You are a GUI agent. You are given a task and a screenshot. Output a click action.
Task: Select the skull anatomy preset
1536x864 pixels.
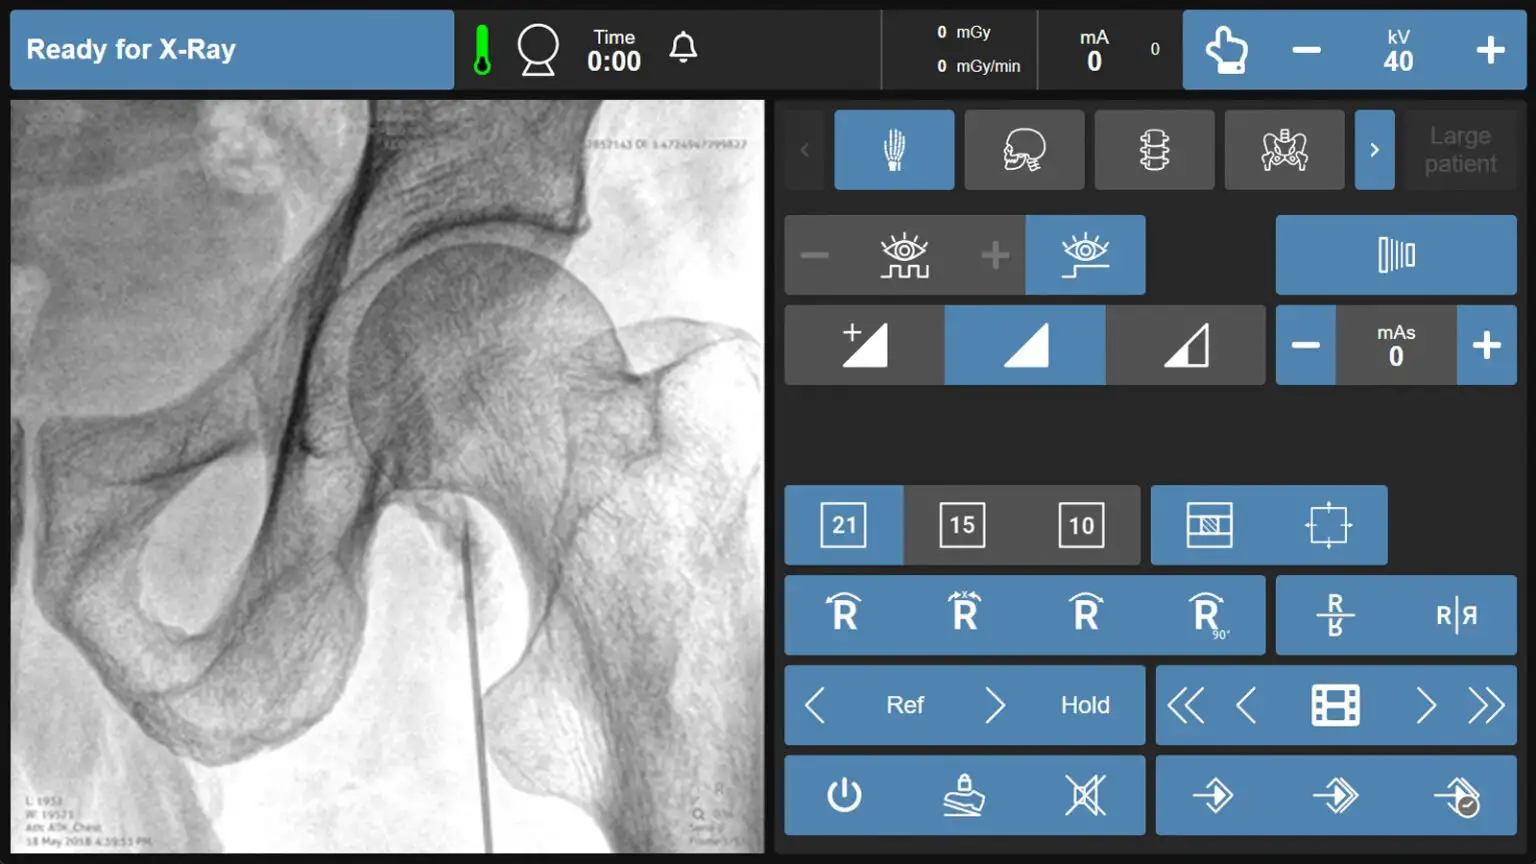point(1024,150)
